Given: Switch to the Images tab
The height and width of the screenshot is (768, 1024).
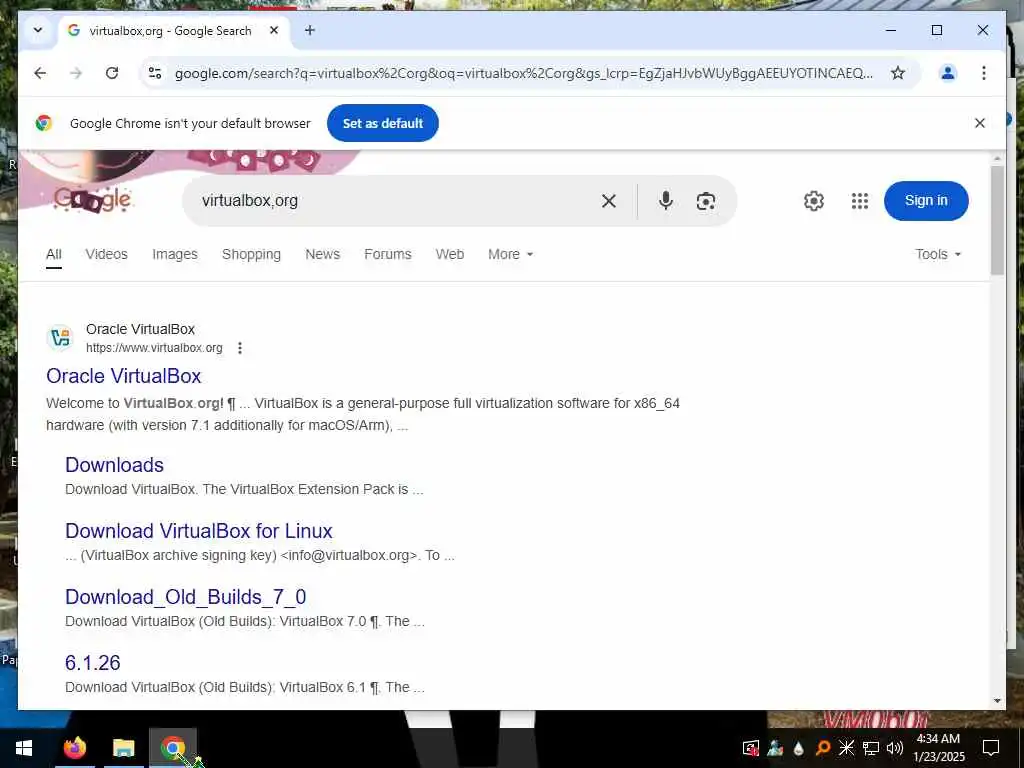Looking at the screenshot, I should coord(174,254).
